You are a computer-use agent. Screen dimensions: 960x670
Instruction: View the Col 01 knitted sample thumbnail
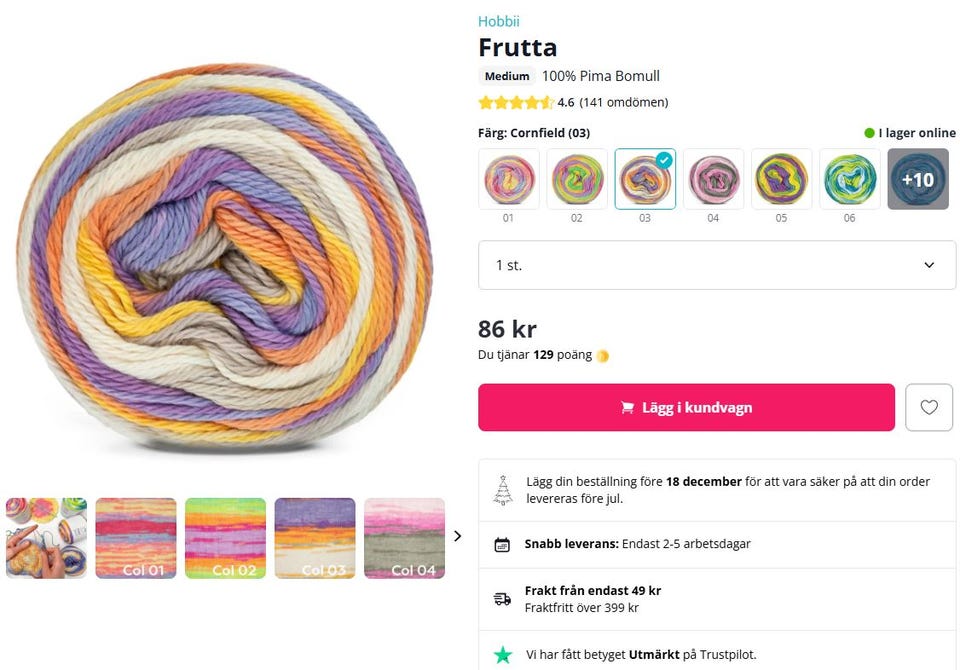(x=136, y=538)
